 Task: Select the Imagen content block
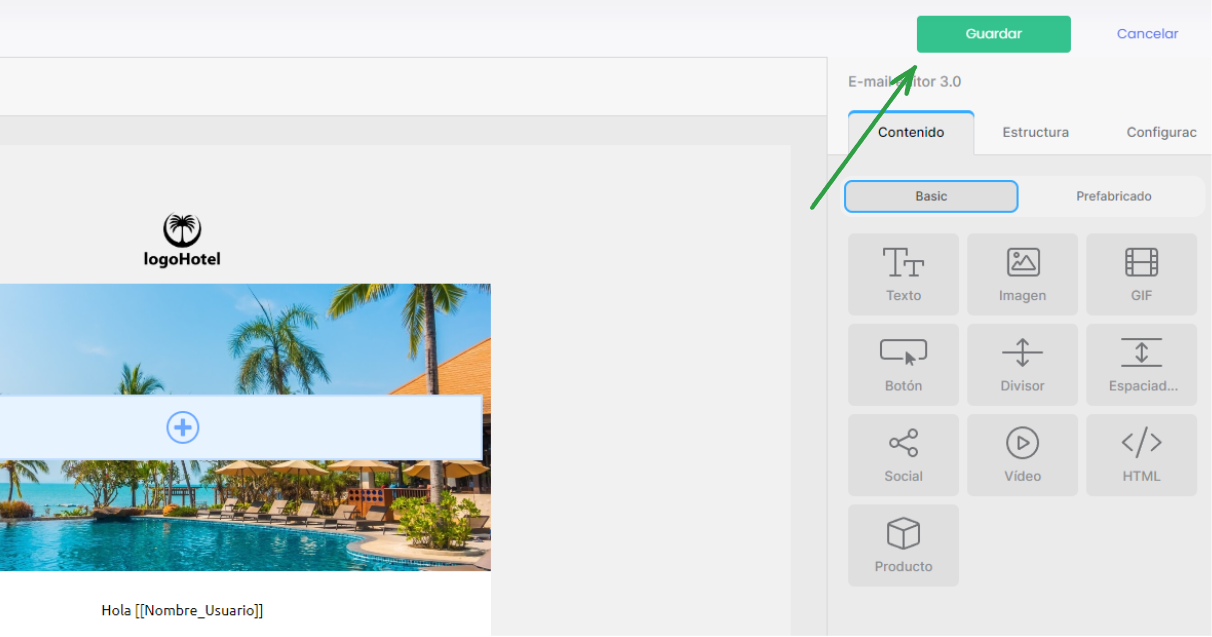(x=1022, y=275)
